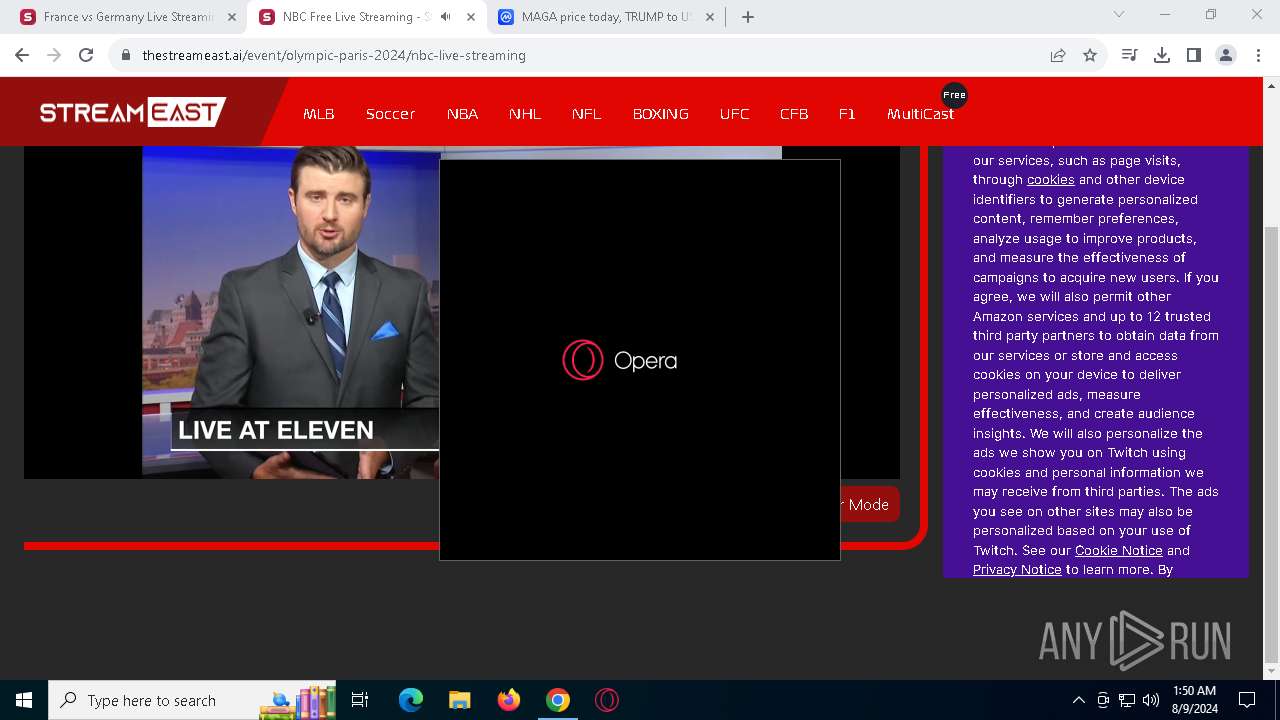Launch Firefox from taskbar
Image resolution: width=1280 pixels, height=720 pixels.
click(x=509, y=700)
